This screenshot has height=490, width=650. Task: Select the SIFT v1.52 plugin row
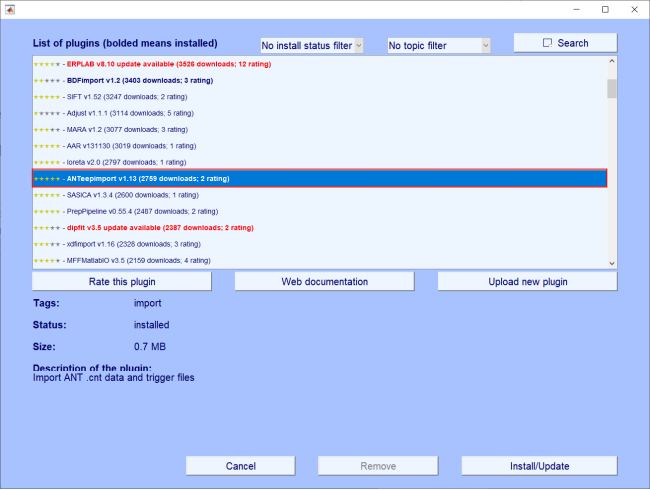click(x=320, y=97)
